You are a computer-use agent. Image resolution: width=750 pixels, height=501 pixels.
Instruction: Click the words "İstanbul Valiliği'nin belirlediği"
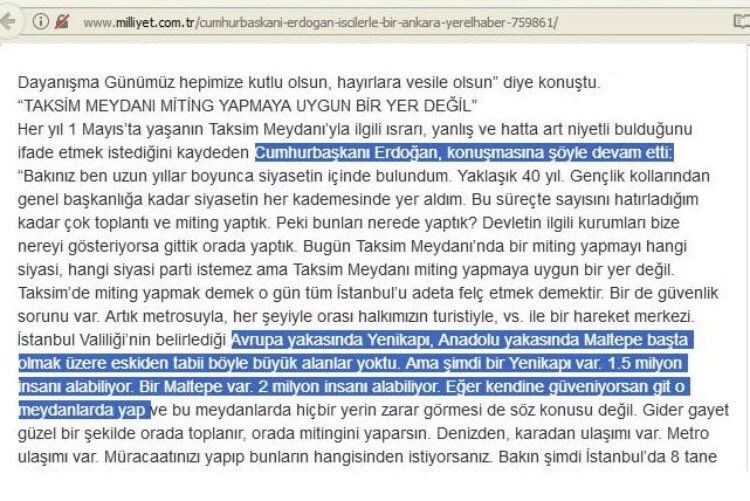(x=121, y=340)
